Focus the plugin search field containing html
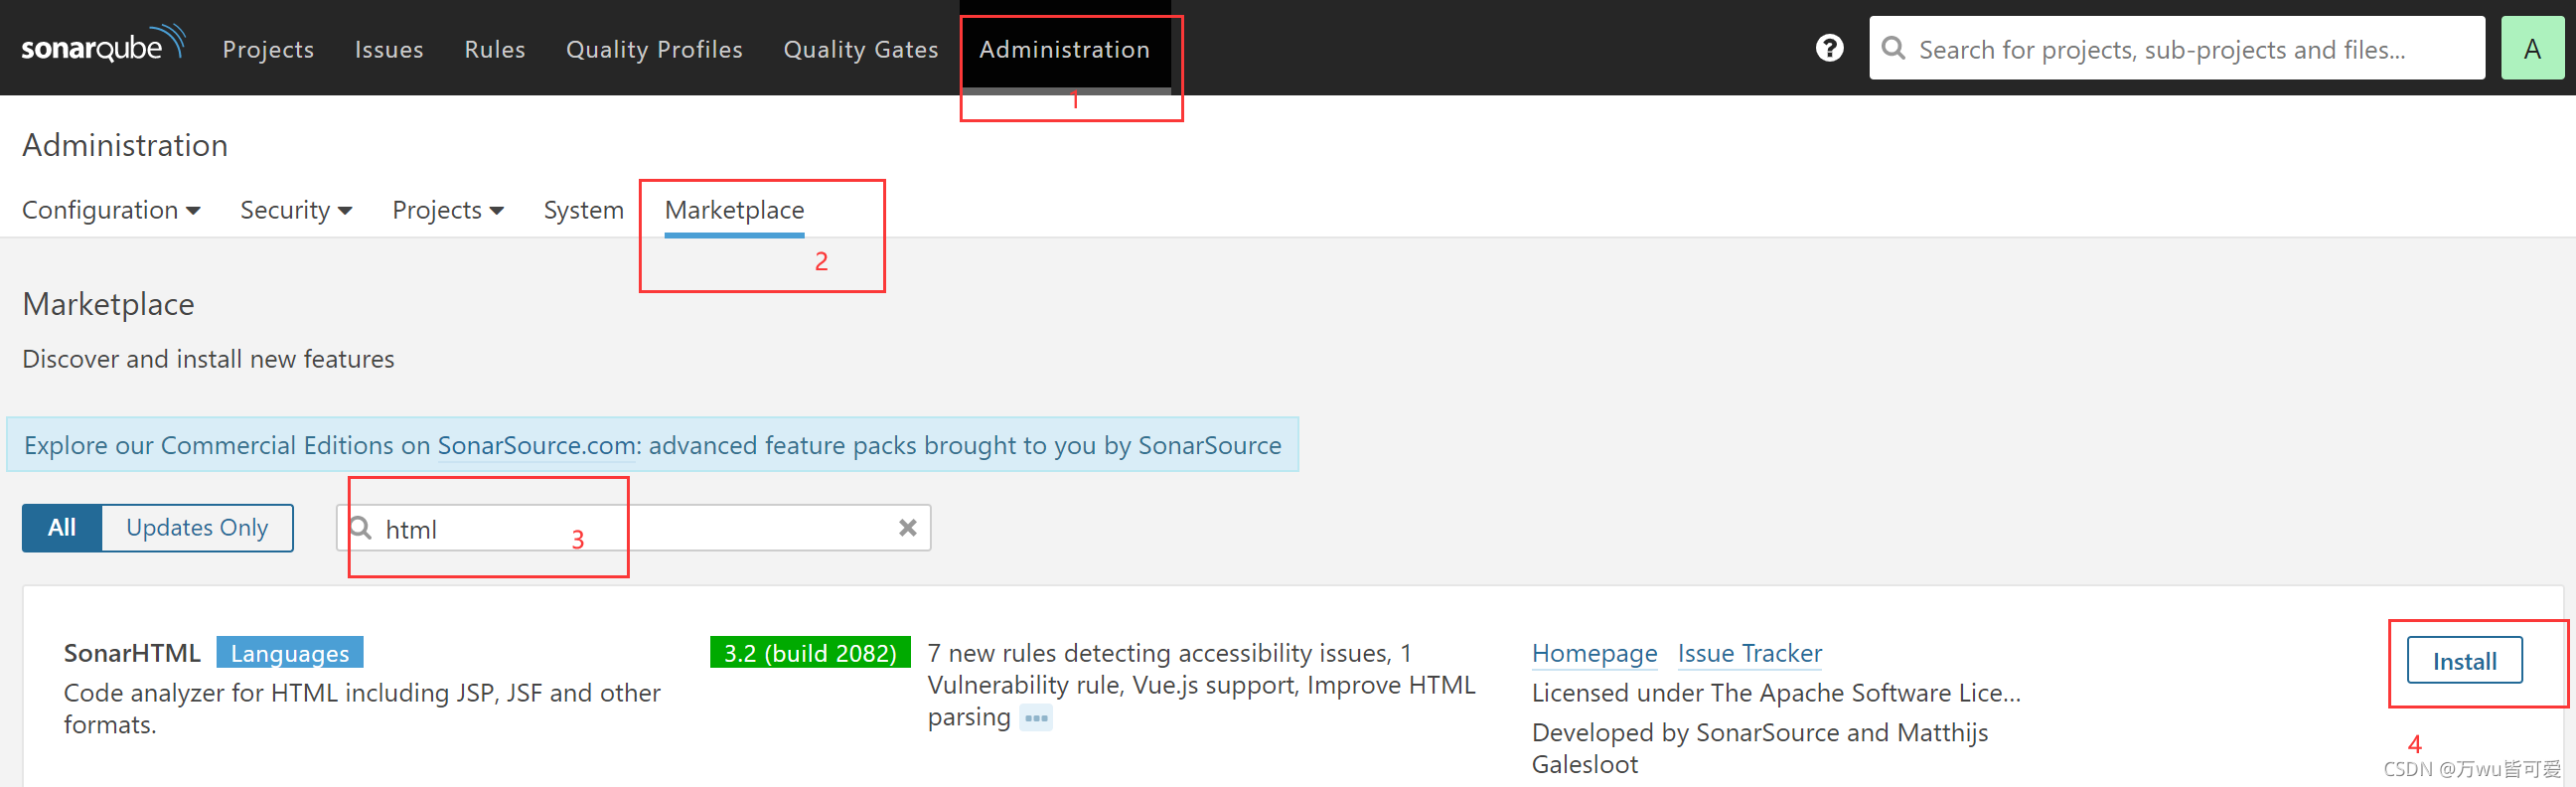The width and height of the screenshot is (2576, 787). (633, 528)
